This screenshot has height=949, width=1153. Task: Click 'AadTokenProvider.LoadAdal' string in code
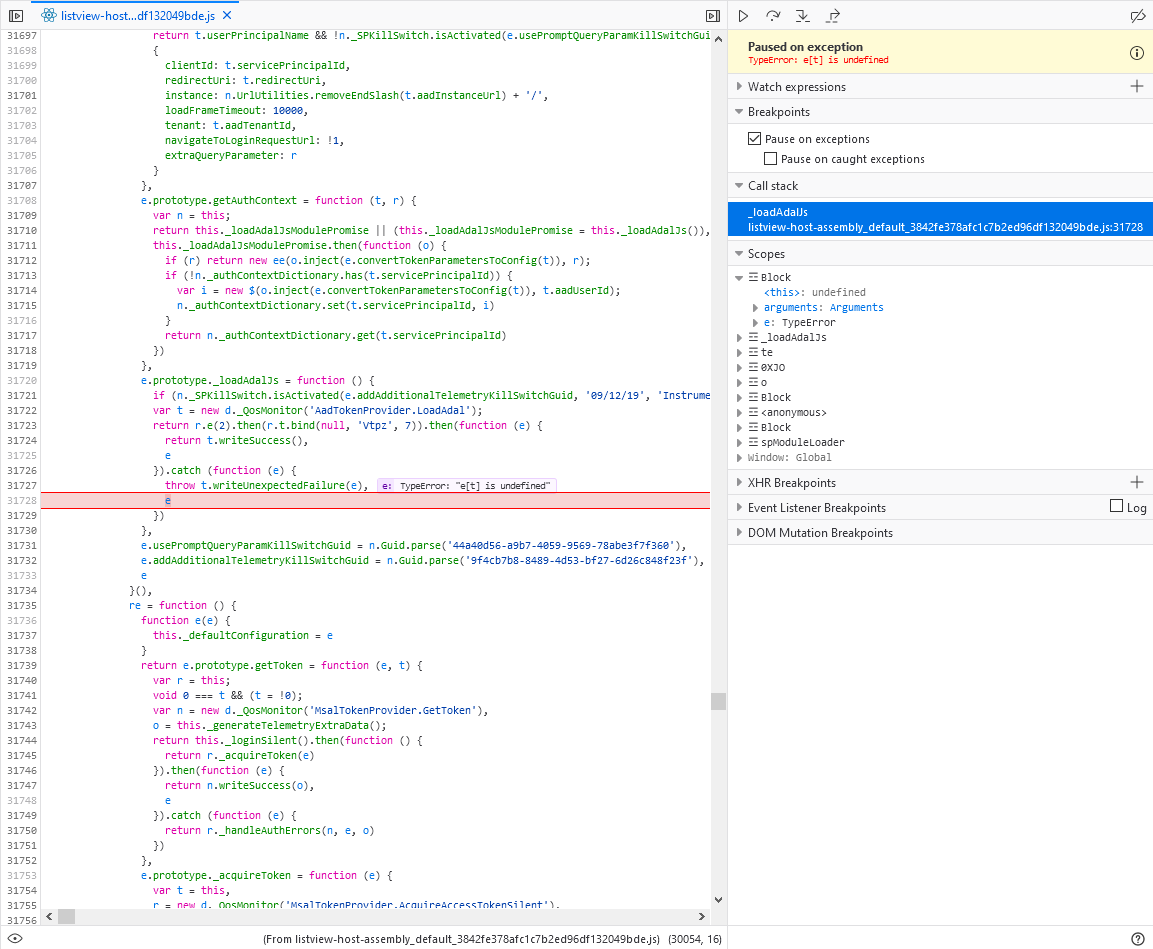click(392, 410)
